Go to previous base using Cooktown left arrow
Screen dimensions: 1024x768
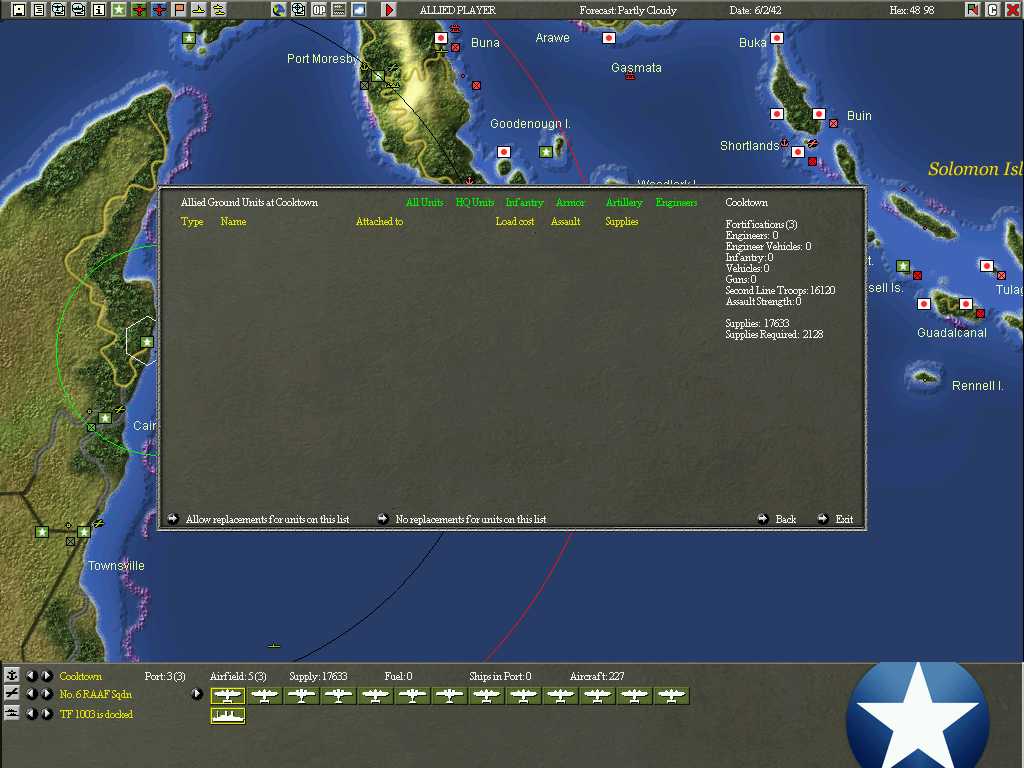point(31,675)
